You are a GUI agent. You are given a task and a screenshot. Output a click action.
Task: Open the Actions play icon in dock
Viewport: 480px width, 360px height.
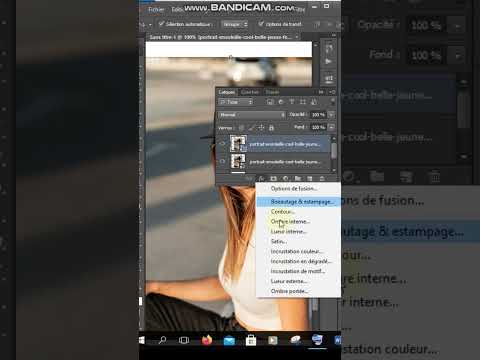pos(329,62)
